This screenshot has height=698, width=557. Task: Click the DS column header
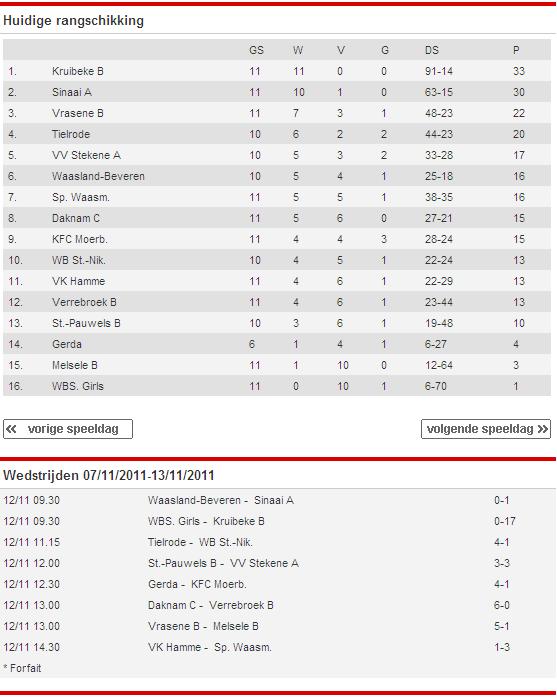(x=431, y=50)
